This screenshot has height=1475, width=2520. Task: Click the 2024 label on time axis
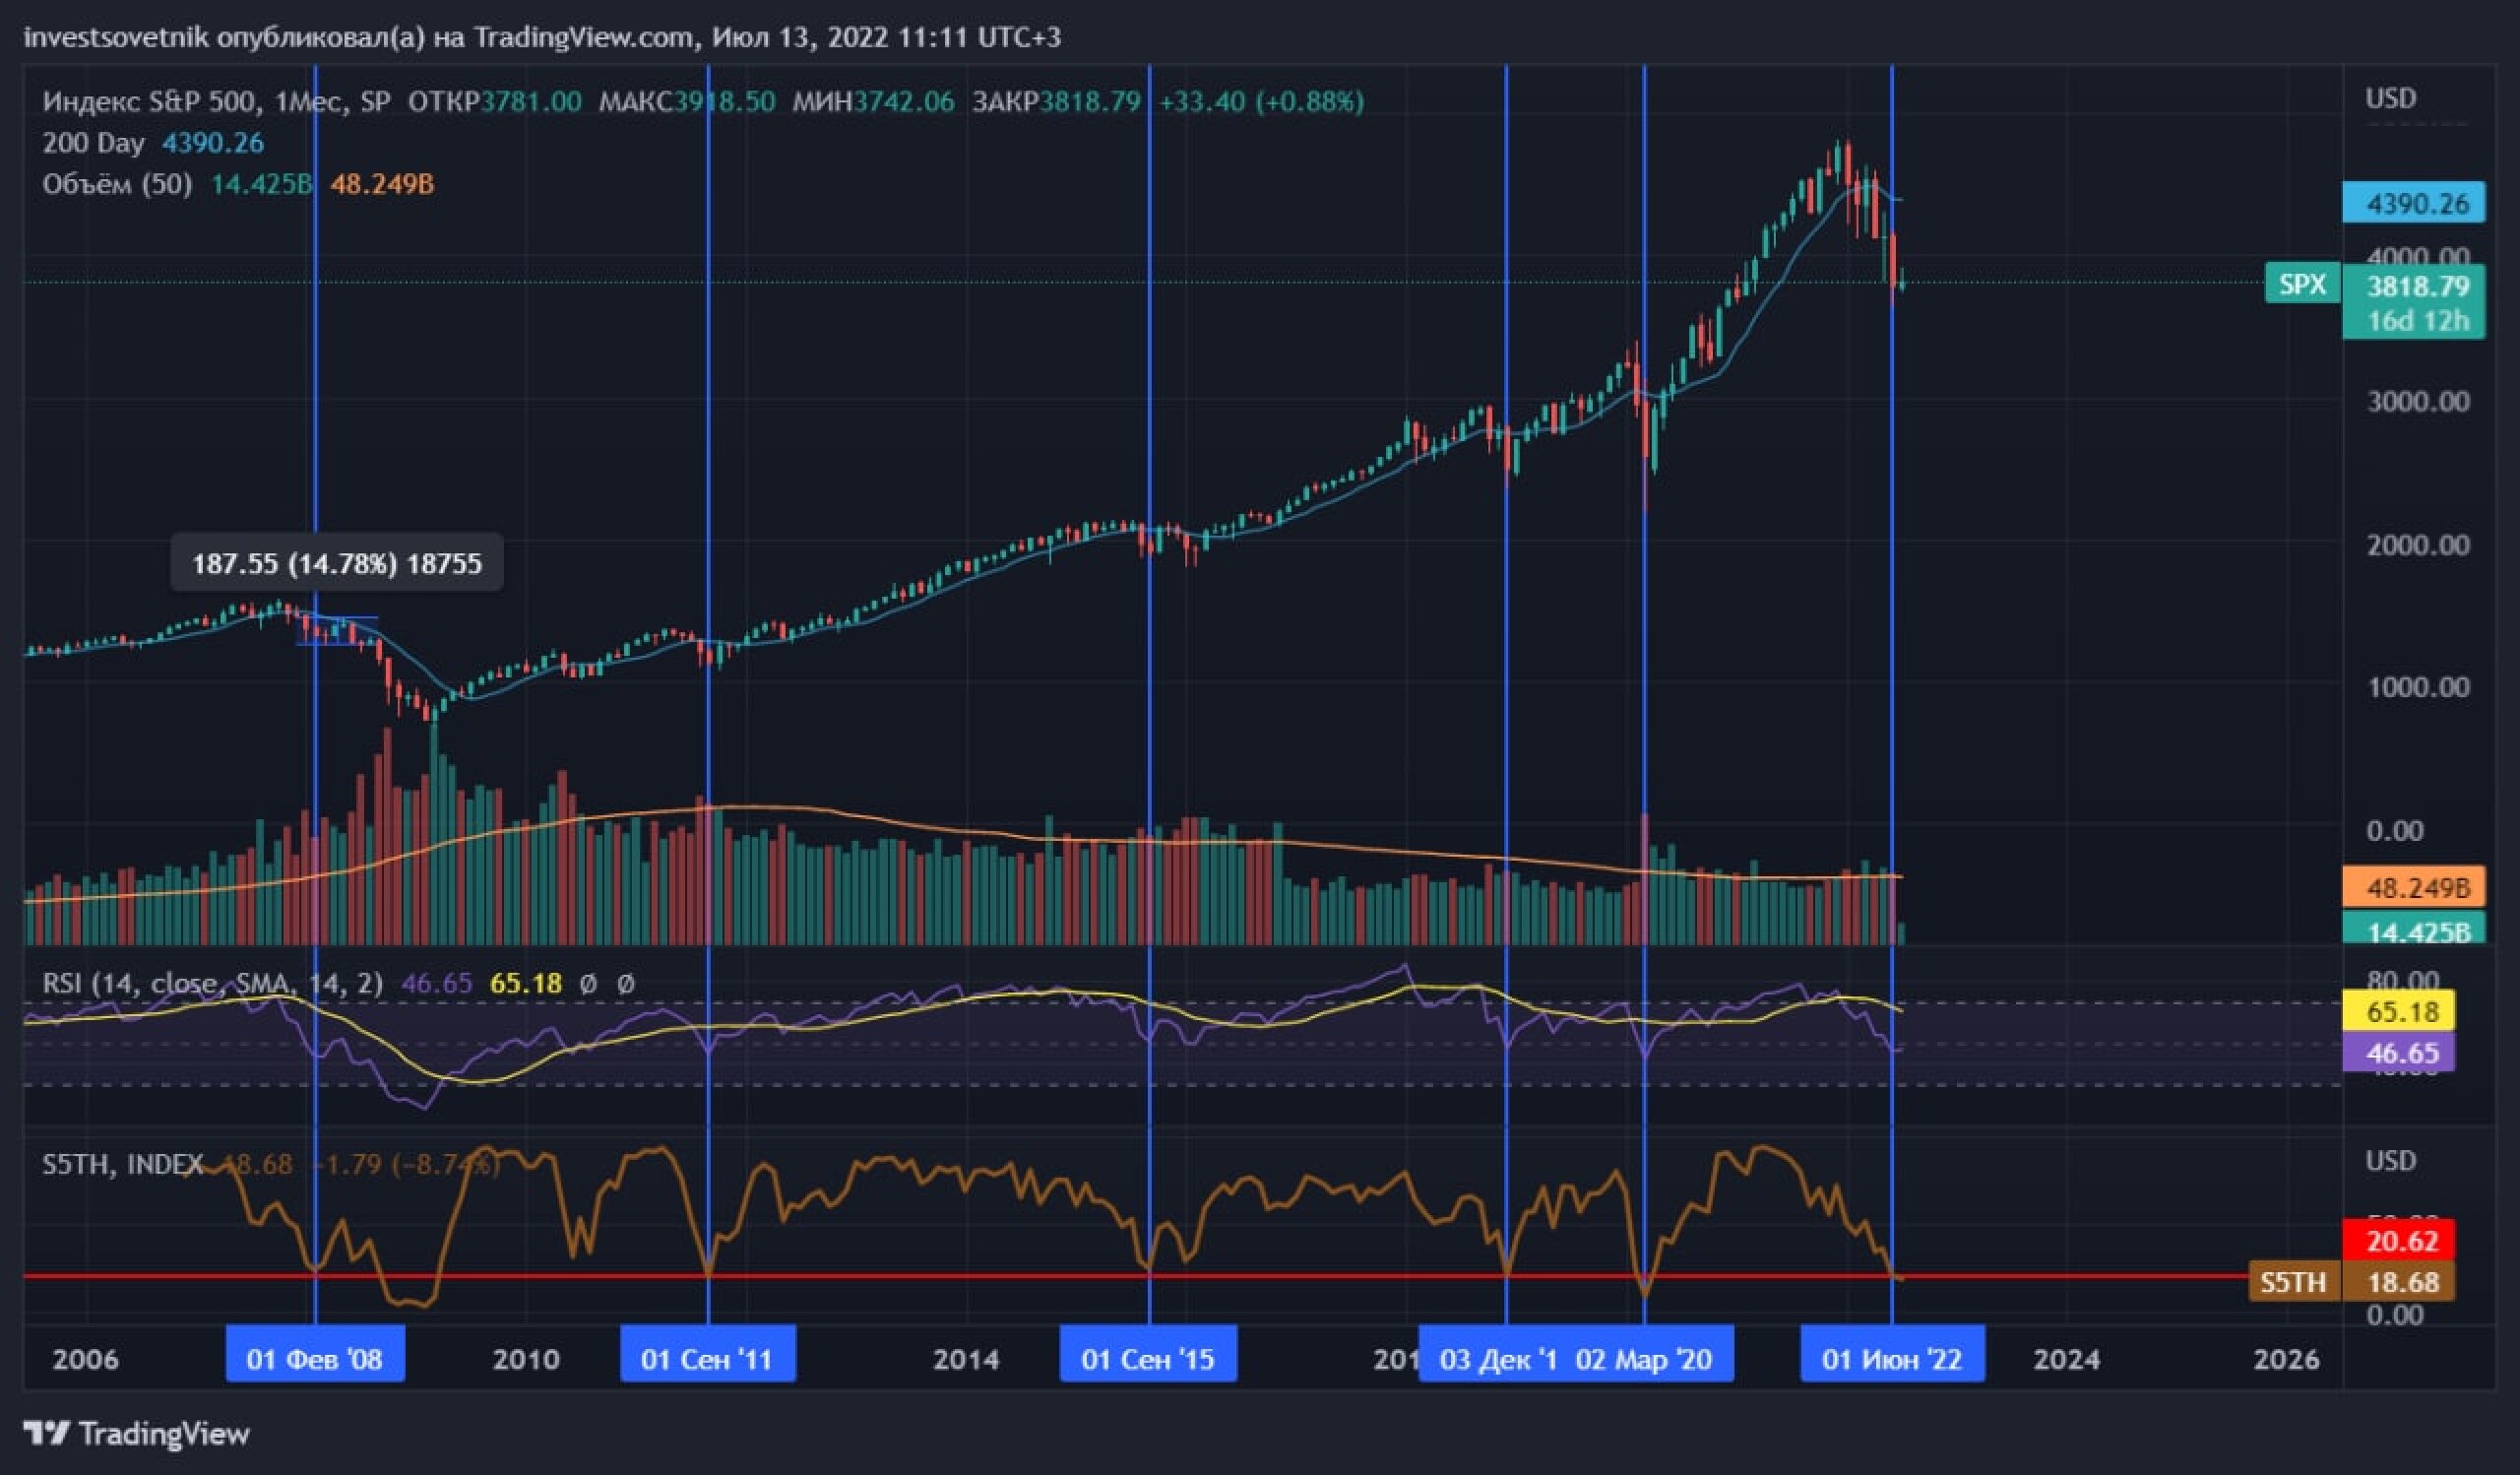pos(2067,1359)
